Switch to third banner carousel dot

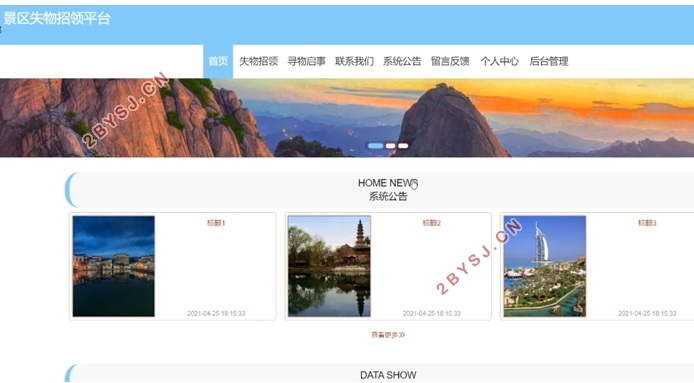[403, 146]
